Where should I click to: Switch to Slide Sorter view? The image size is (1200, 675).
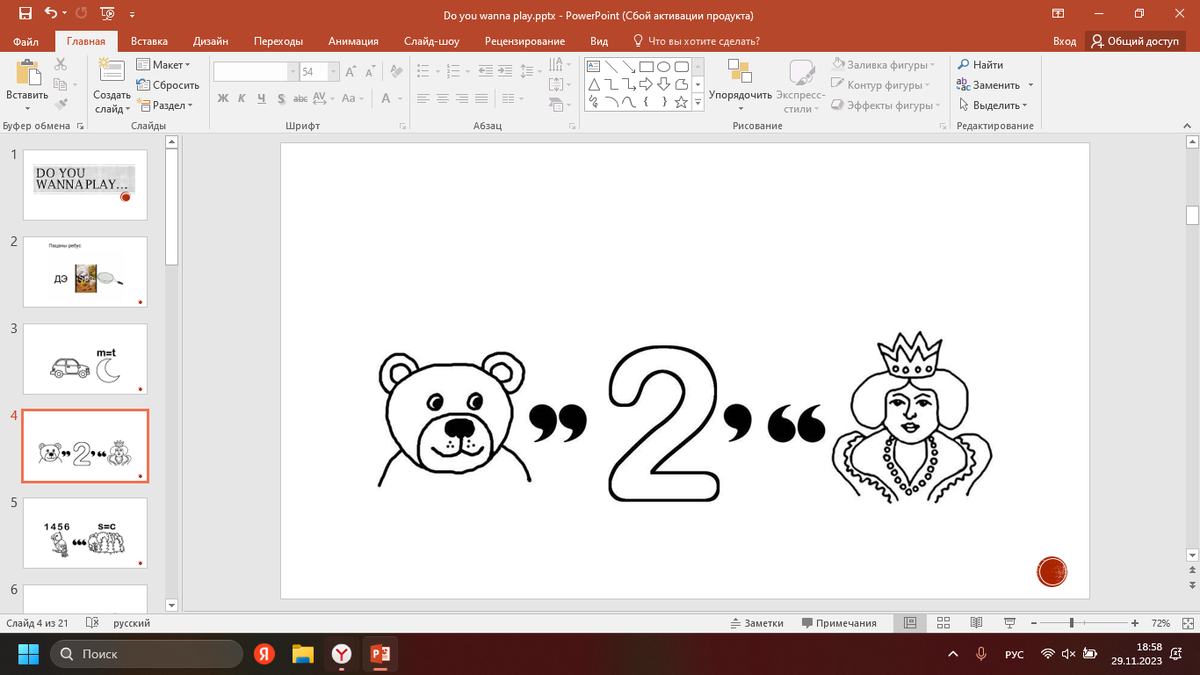943,622
